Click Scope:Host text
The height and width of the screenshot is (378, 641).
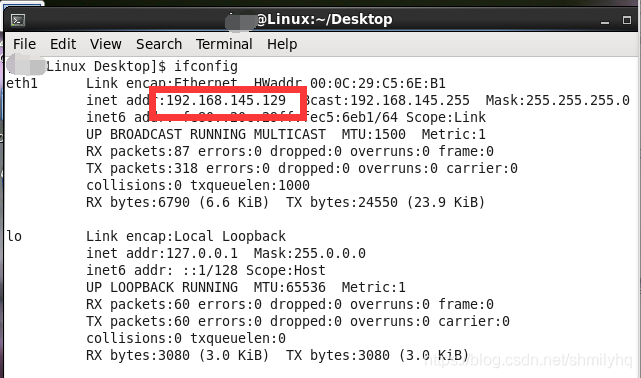286,270
